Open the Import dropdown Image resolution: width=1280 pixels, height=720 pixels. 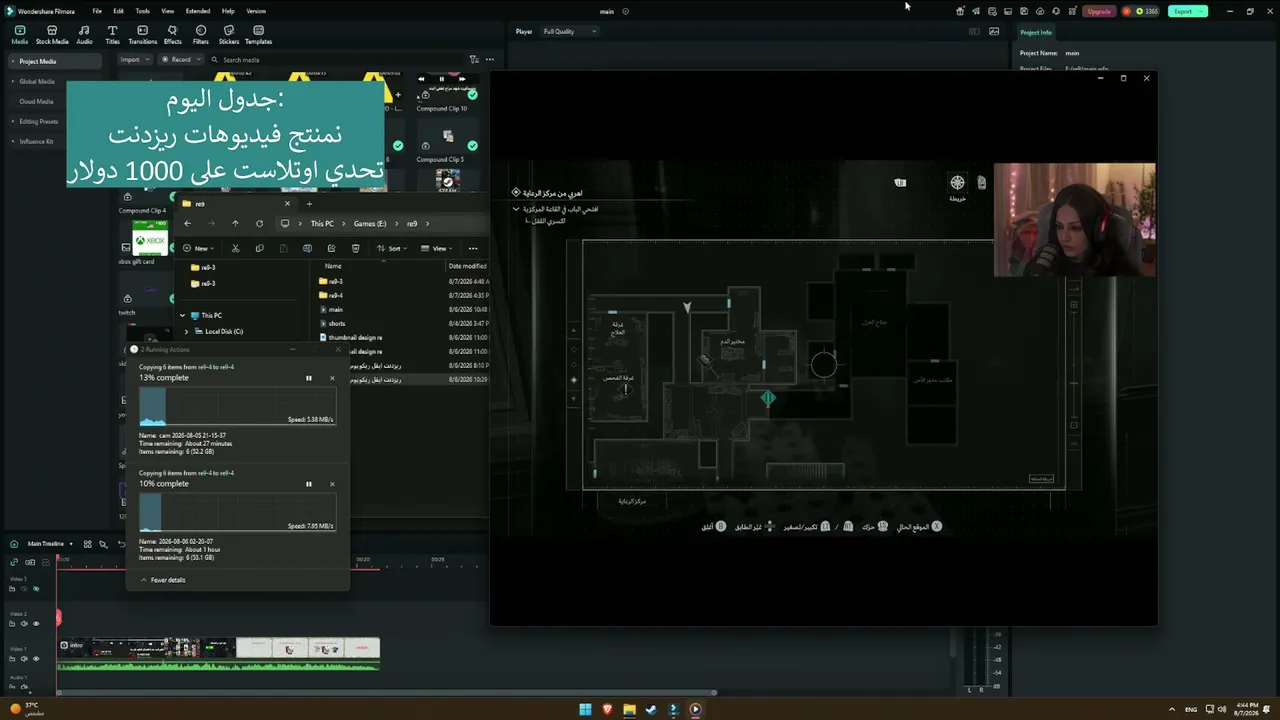coord(133,60)
